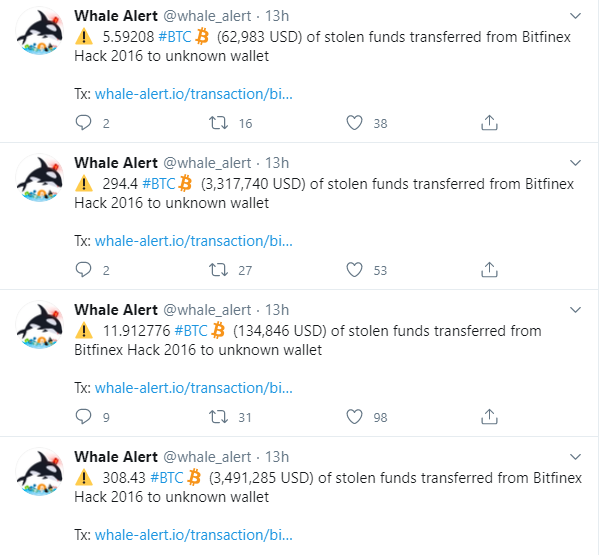
Task: Share the 11.912776 BTC tweet
Action: 489,416
